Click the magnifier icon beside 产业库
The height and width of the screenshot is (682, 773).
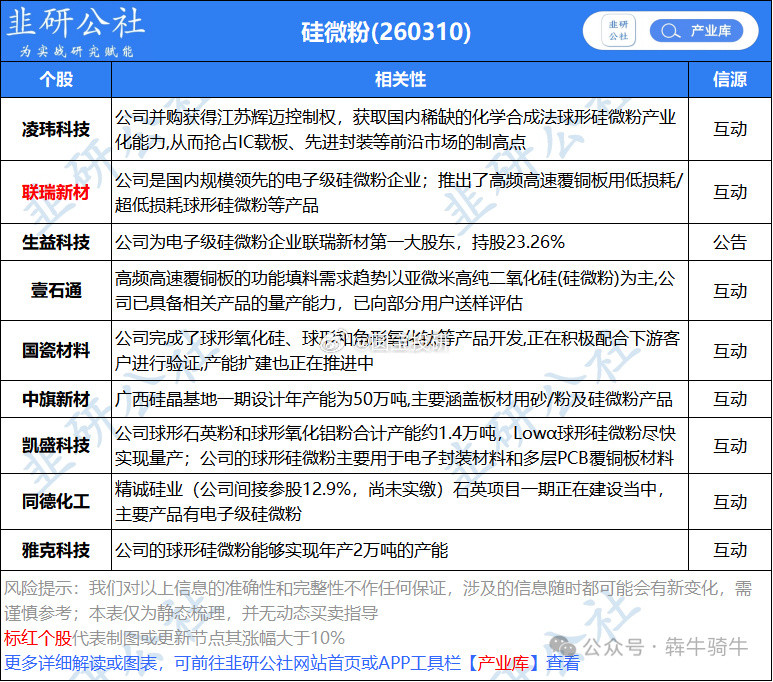click(670, 31)
